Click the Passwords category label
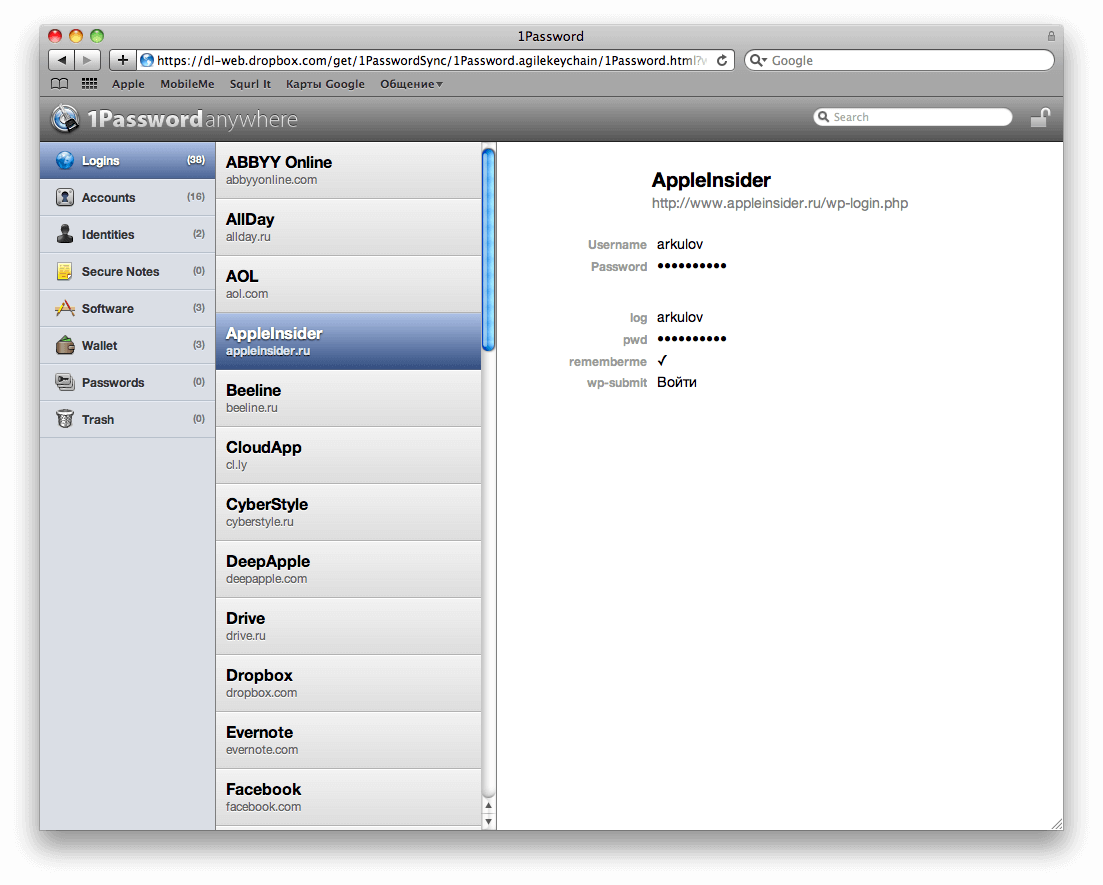The height and width of the screenshot is (885, 1103). 113,383
